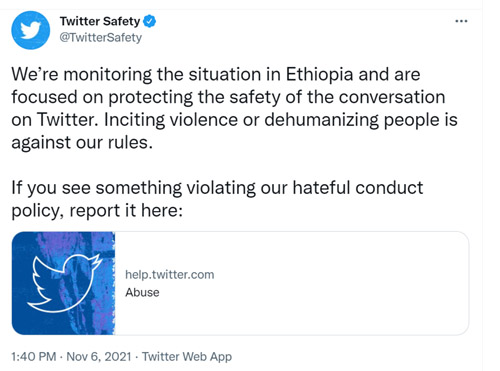Viewport: 500px width, 371px height.
Task: Click the "report it here:" text
Action: tap(126, 211)
